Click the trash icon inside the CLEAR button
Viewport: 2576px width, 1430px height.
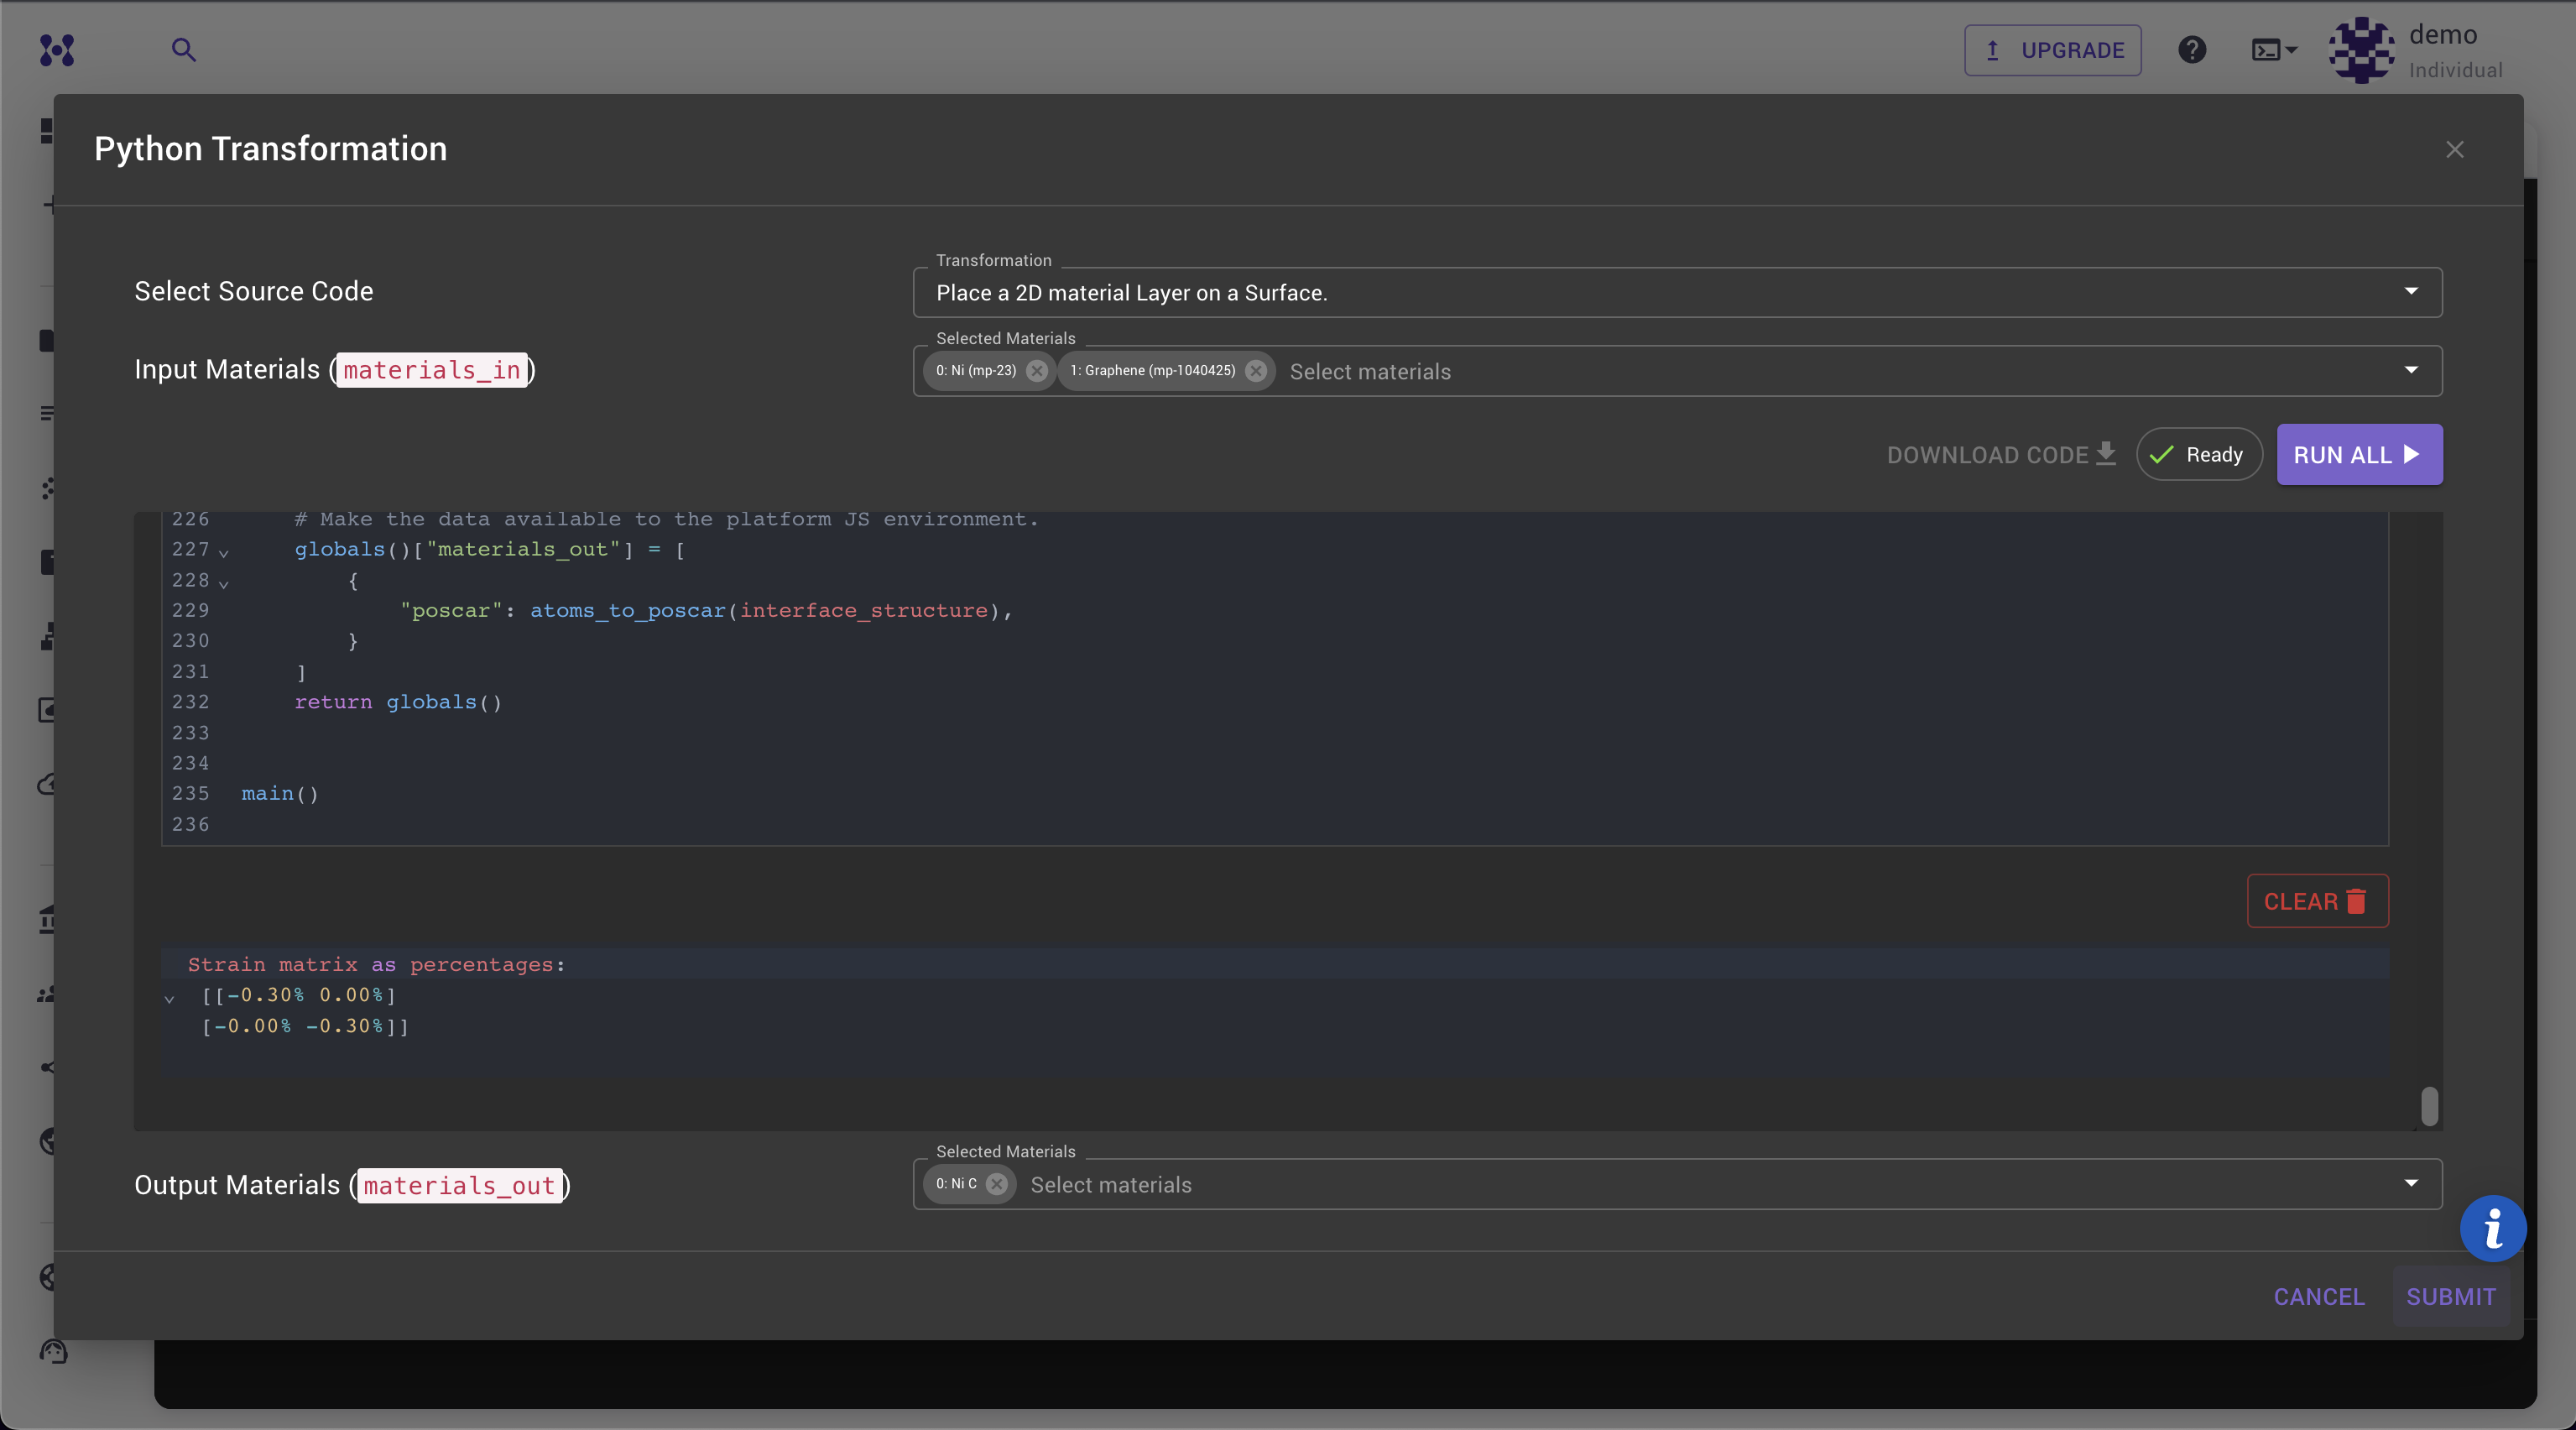[x=2355, y=901]
